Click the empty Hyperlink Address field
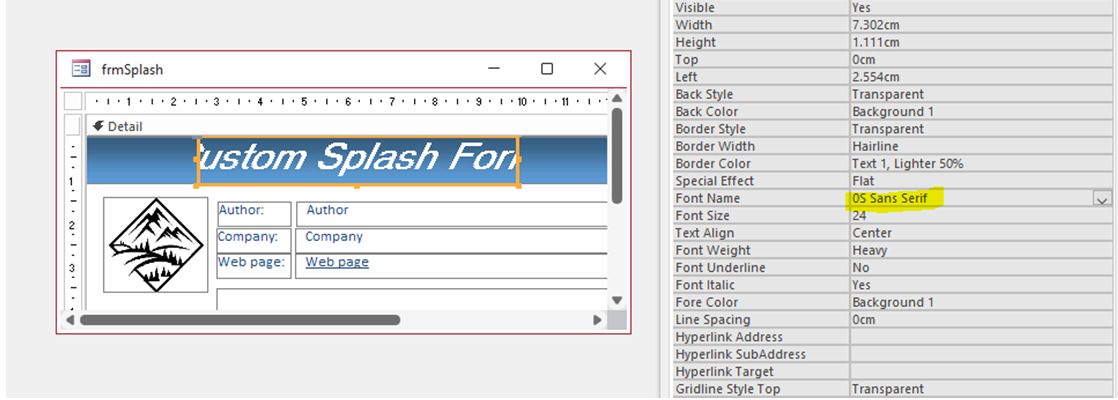 tap(983, 337)
